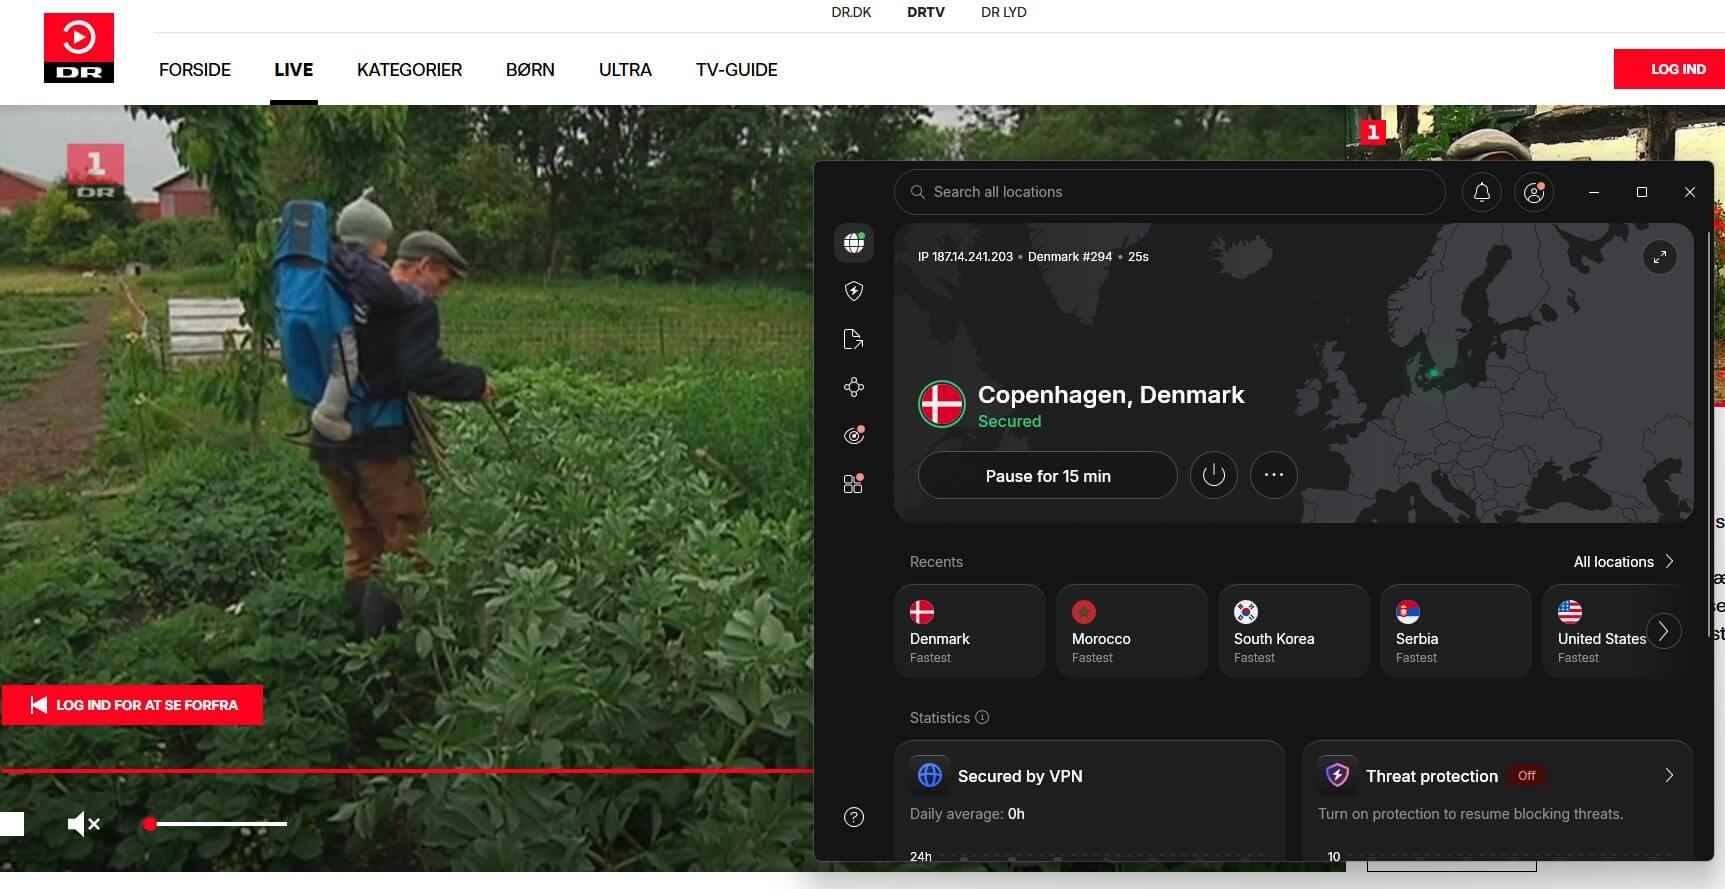Open Threat Protection shield icon in sidebar
This screenshot has height=889, width=1725.
coord(854,291)
